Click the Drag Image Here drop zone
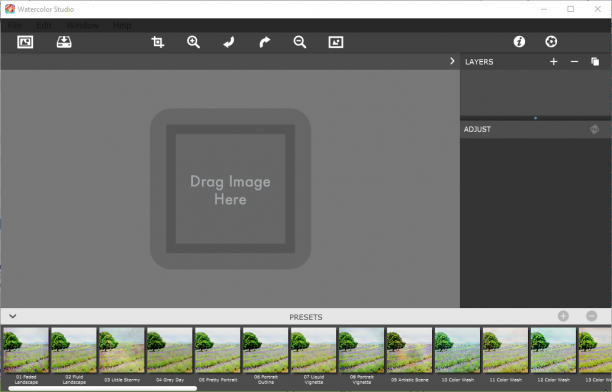This screenshot has width=612, height=392. tap(230, 189)
